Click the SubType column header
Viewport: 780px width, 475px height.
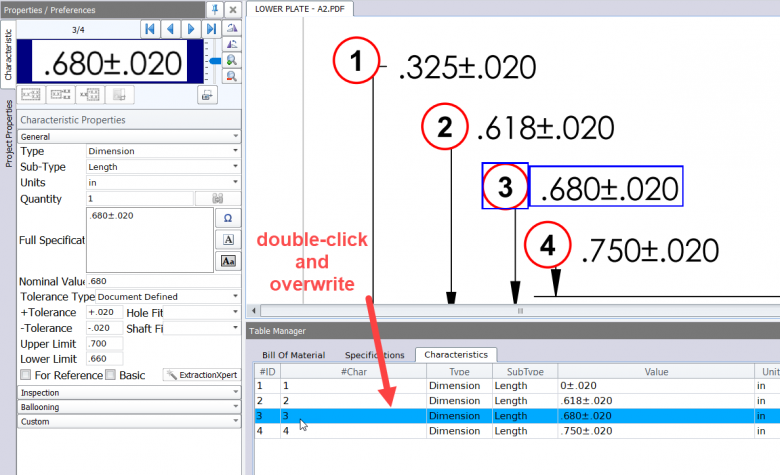point(525,372)
